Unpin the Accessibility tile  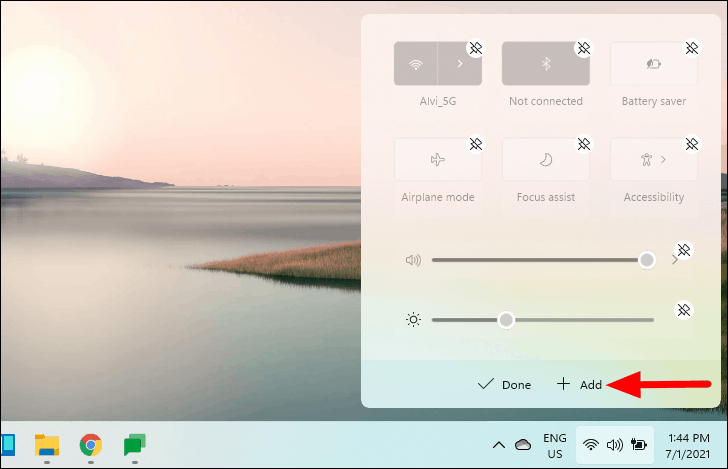tap(692, 144)
